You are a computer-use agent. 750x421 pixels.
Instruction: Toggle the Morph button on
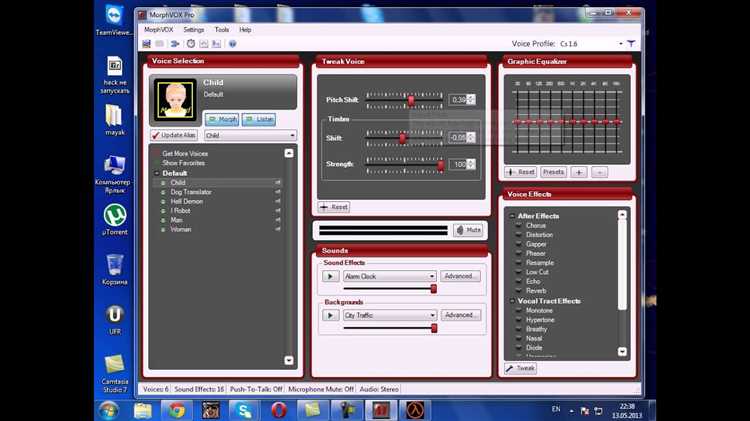click(x=222, y=119)
